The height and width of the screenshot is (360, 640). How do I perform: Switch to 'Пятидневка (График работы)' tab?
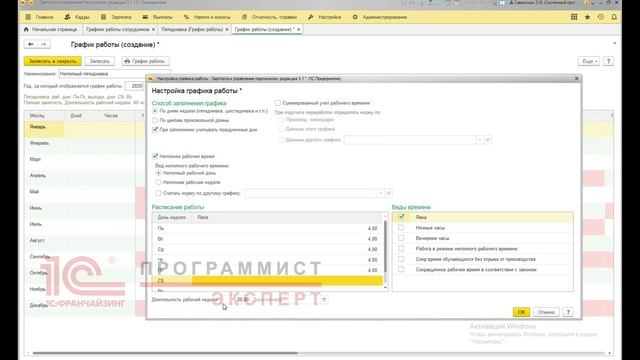click(x=192, y=29)
